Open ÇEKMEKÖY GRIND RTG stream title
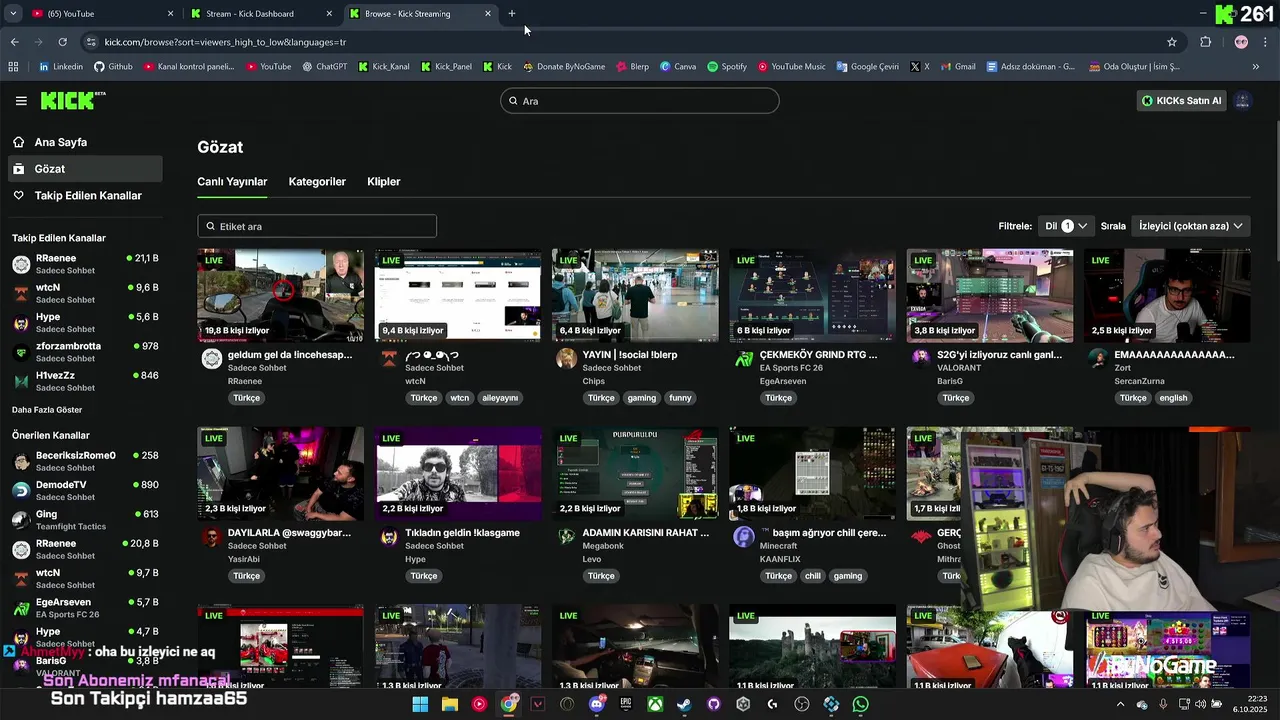This screenshot has height=720, width=1280. (x=818, y=355)
